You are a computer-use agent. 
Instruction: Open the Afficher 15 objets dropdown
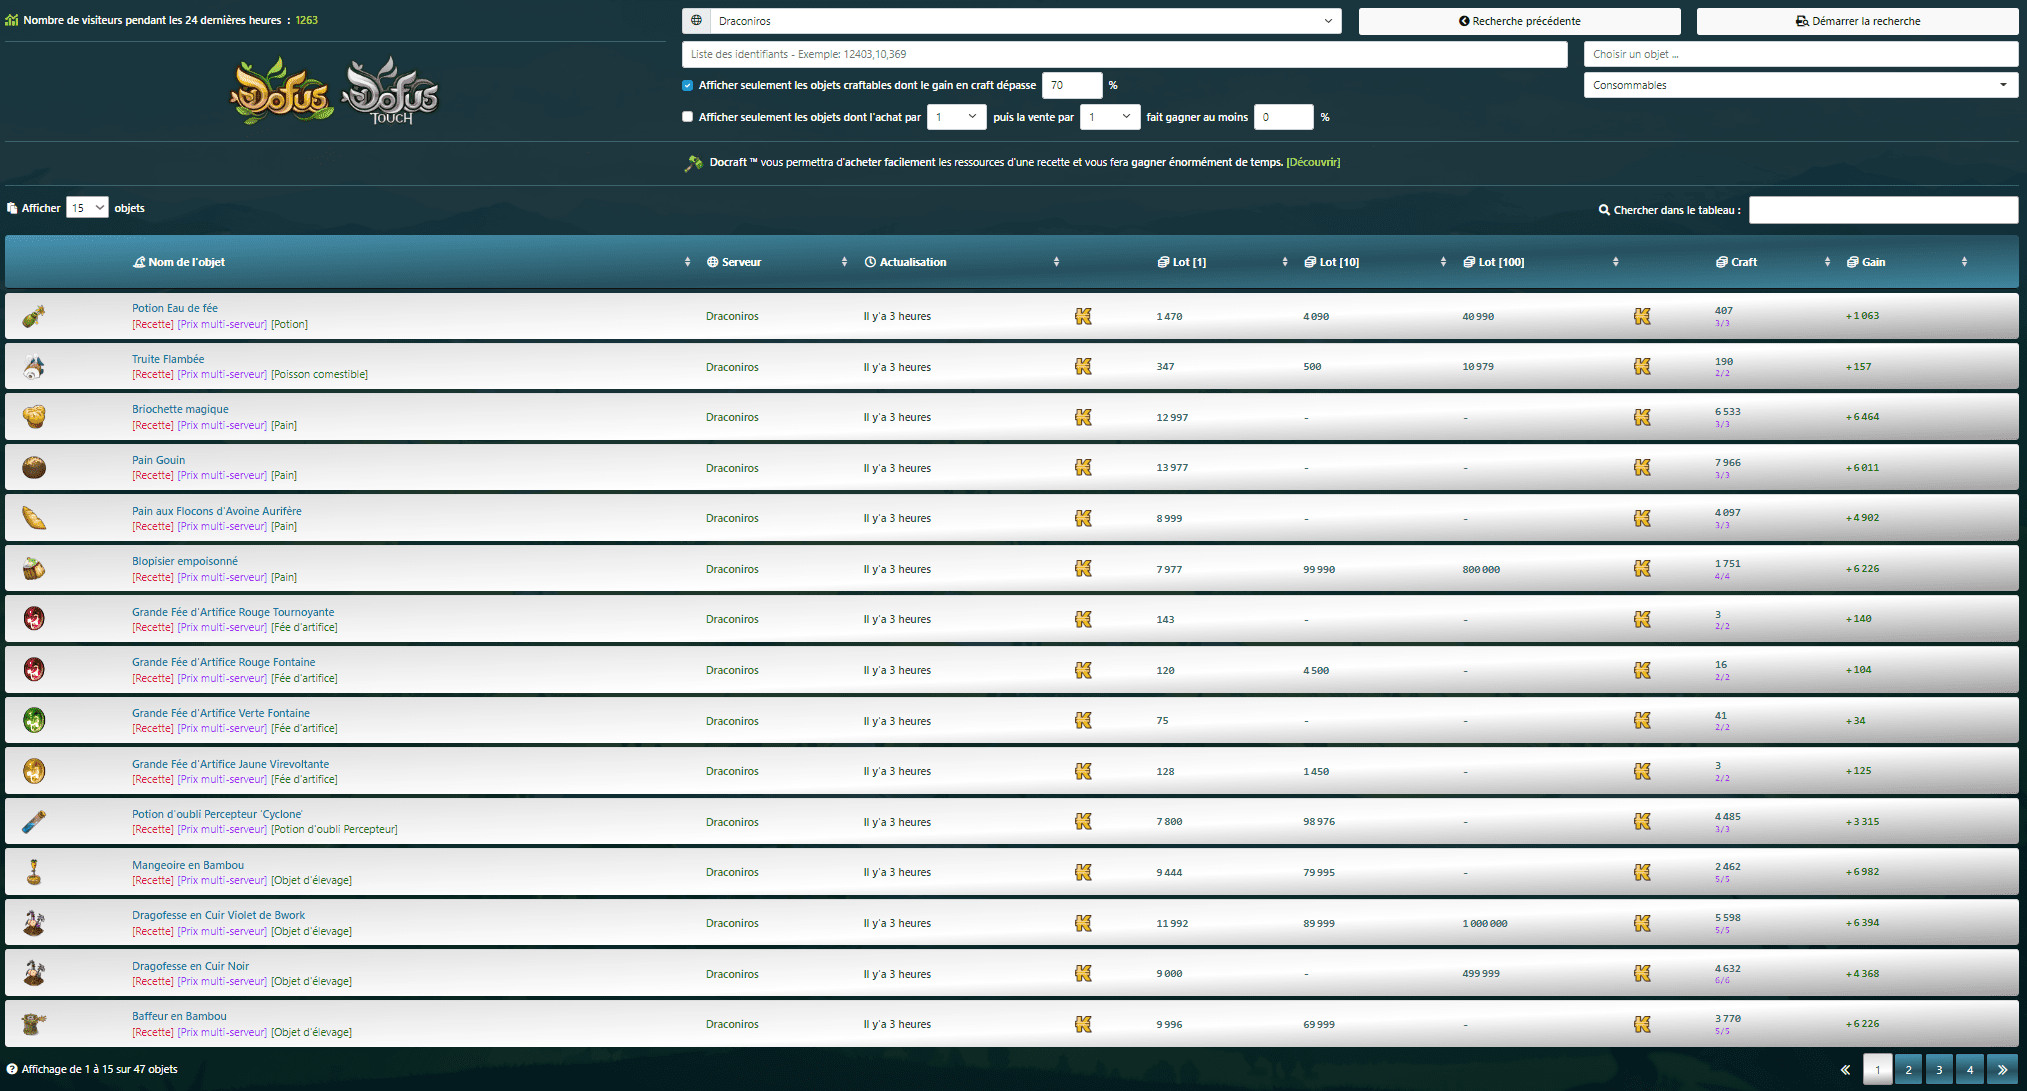pyautogui.click(x=87, y=208)
